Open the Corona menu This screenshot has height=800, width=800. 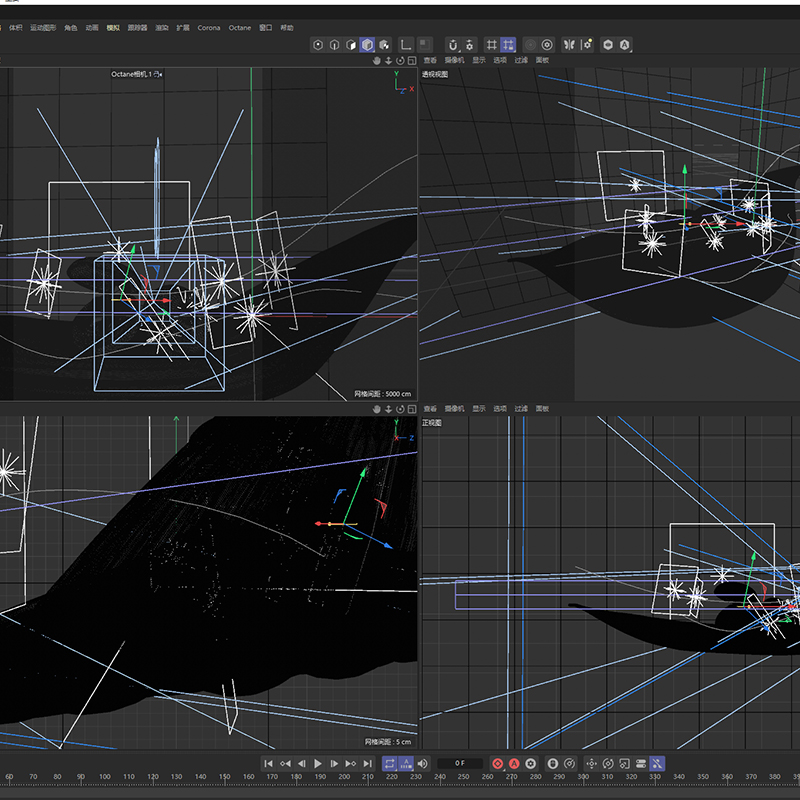coord(209,28)
